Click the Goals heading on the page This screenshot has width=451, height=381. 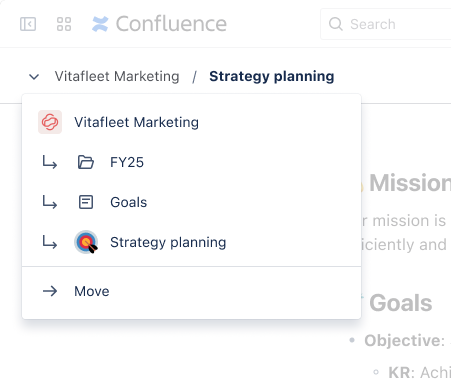[x=401, y=303]
